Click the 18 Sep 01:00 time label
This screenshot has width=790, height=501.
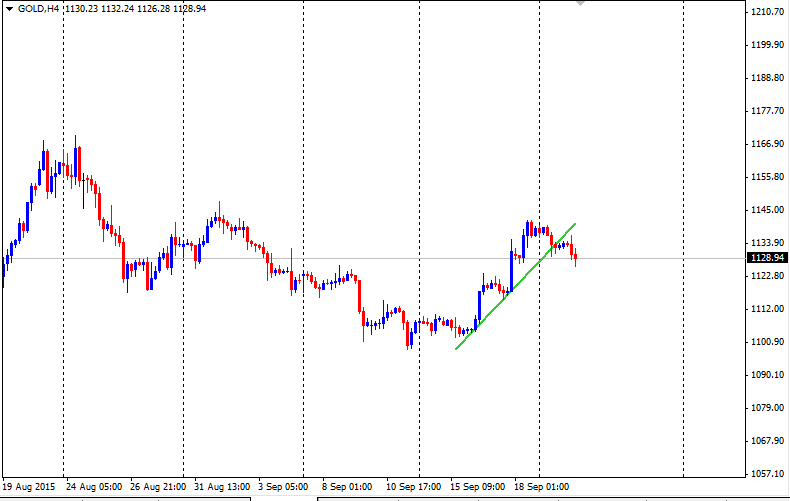[542, 487]
